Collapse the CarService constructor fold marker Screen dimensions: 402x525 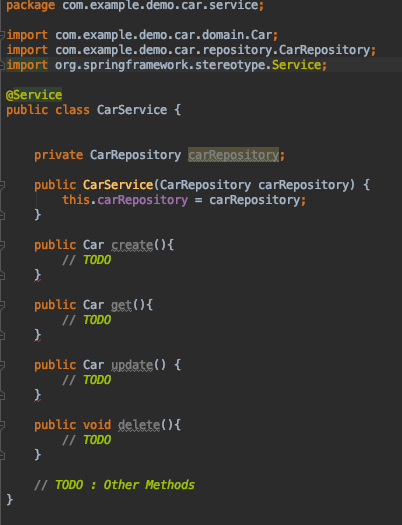coord(2,184)
